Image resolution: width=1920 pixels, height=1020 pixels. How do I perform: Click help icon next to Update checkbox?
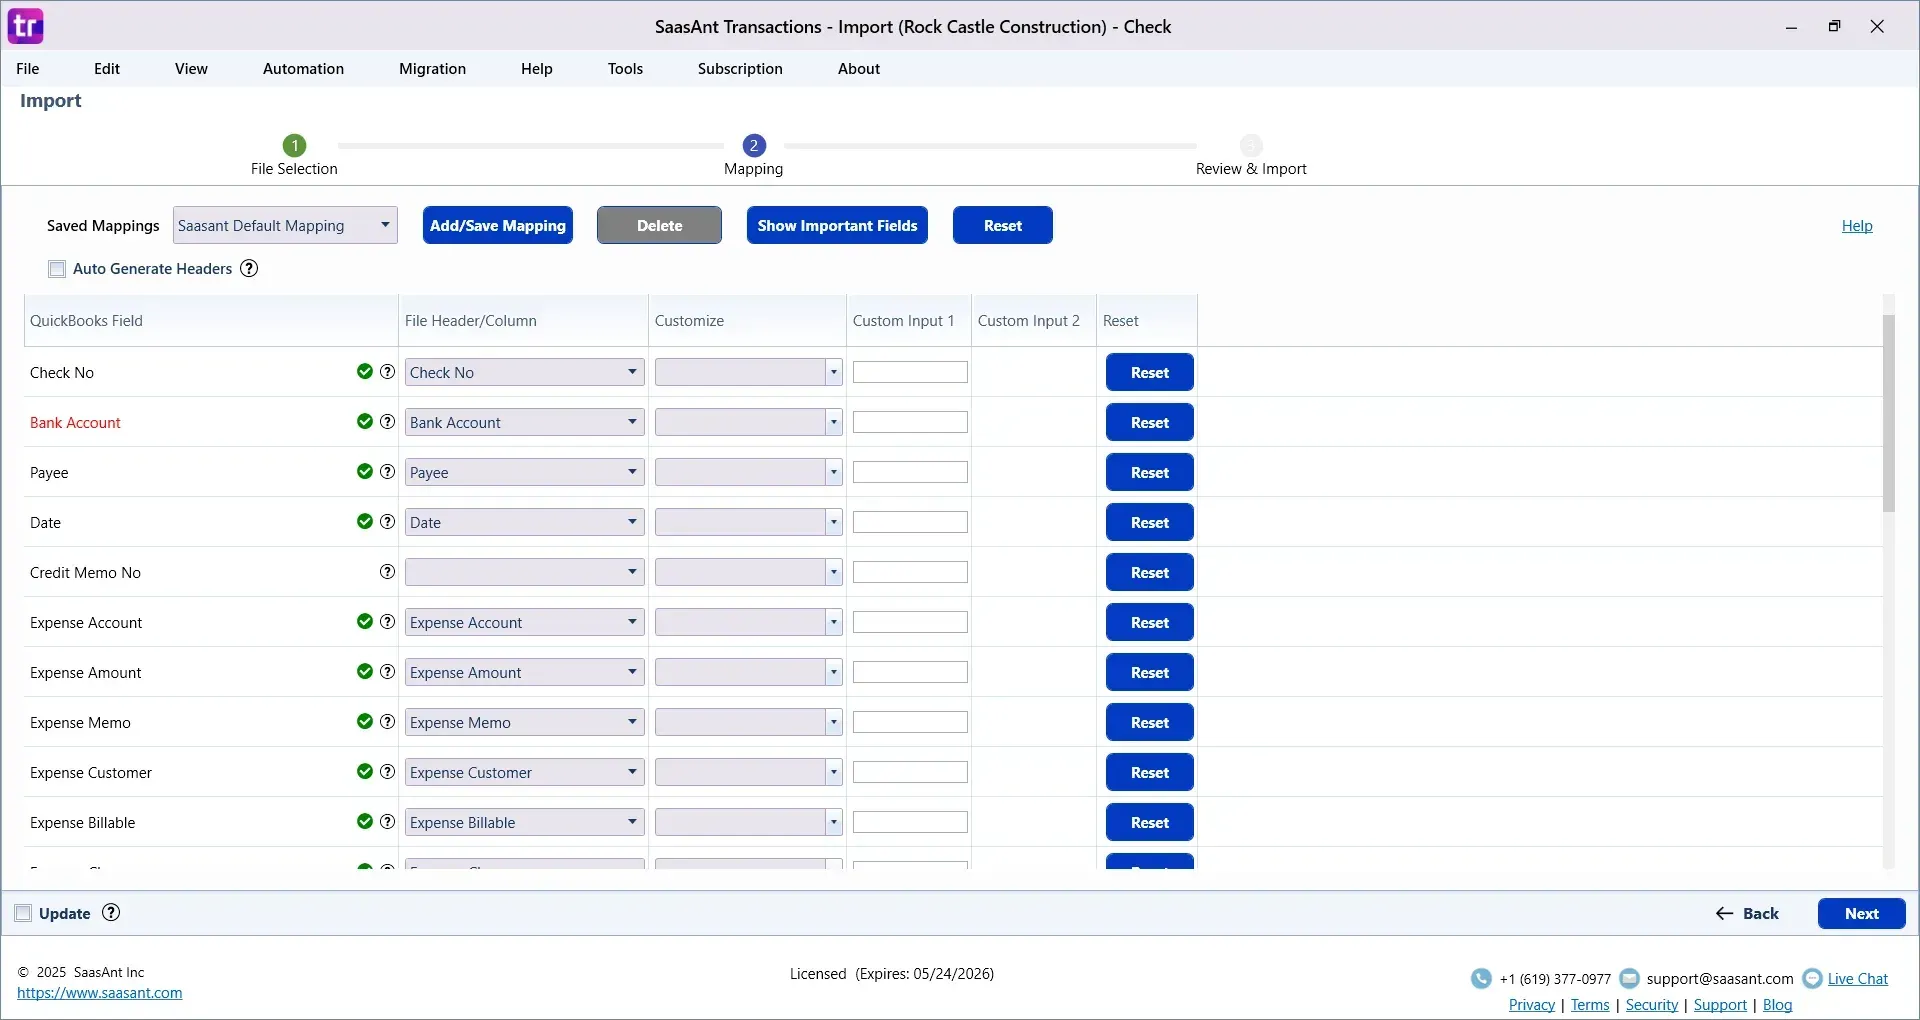(111, 912)
